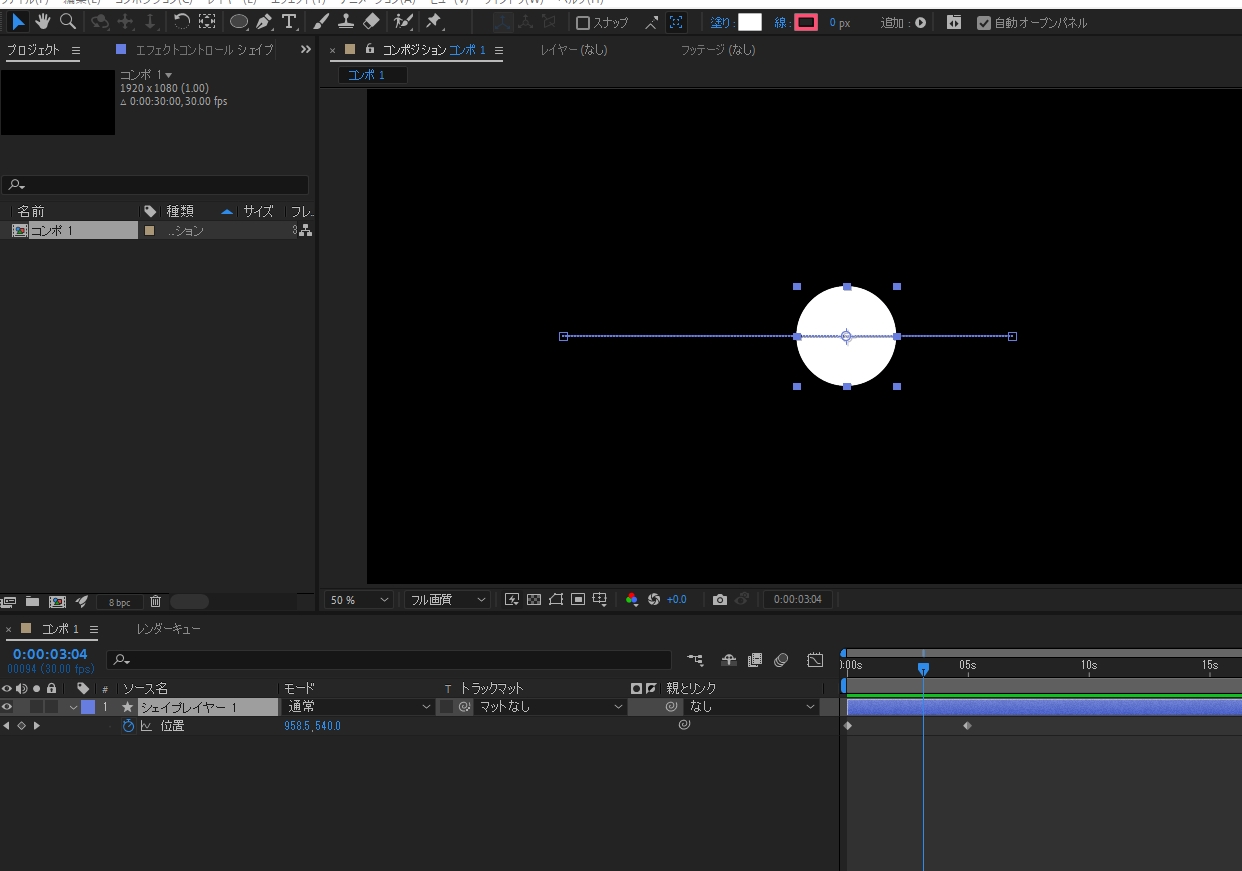
Task: Toggle Transparency Grid in composition panel
Action: click(x=536, y=599)
